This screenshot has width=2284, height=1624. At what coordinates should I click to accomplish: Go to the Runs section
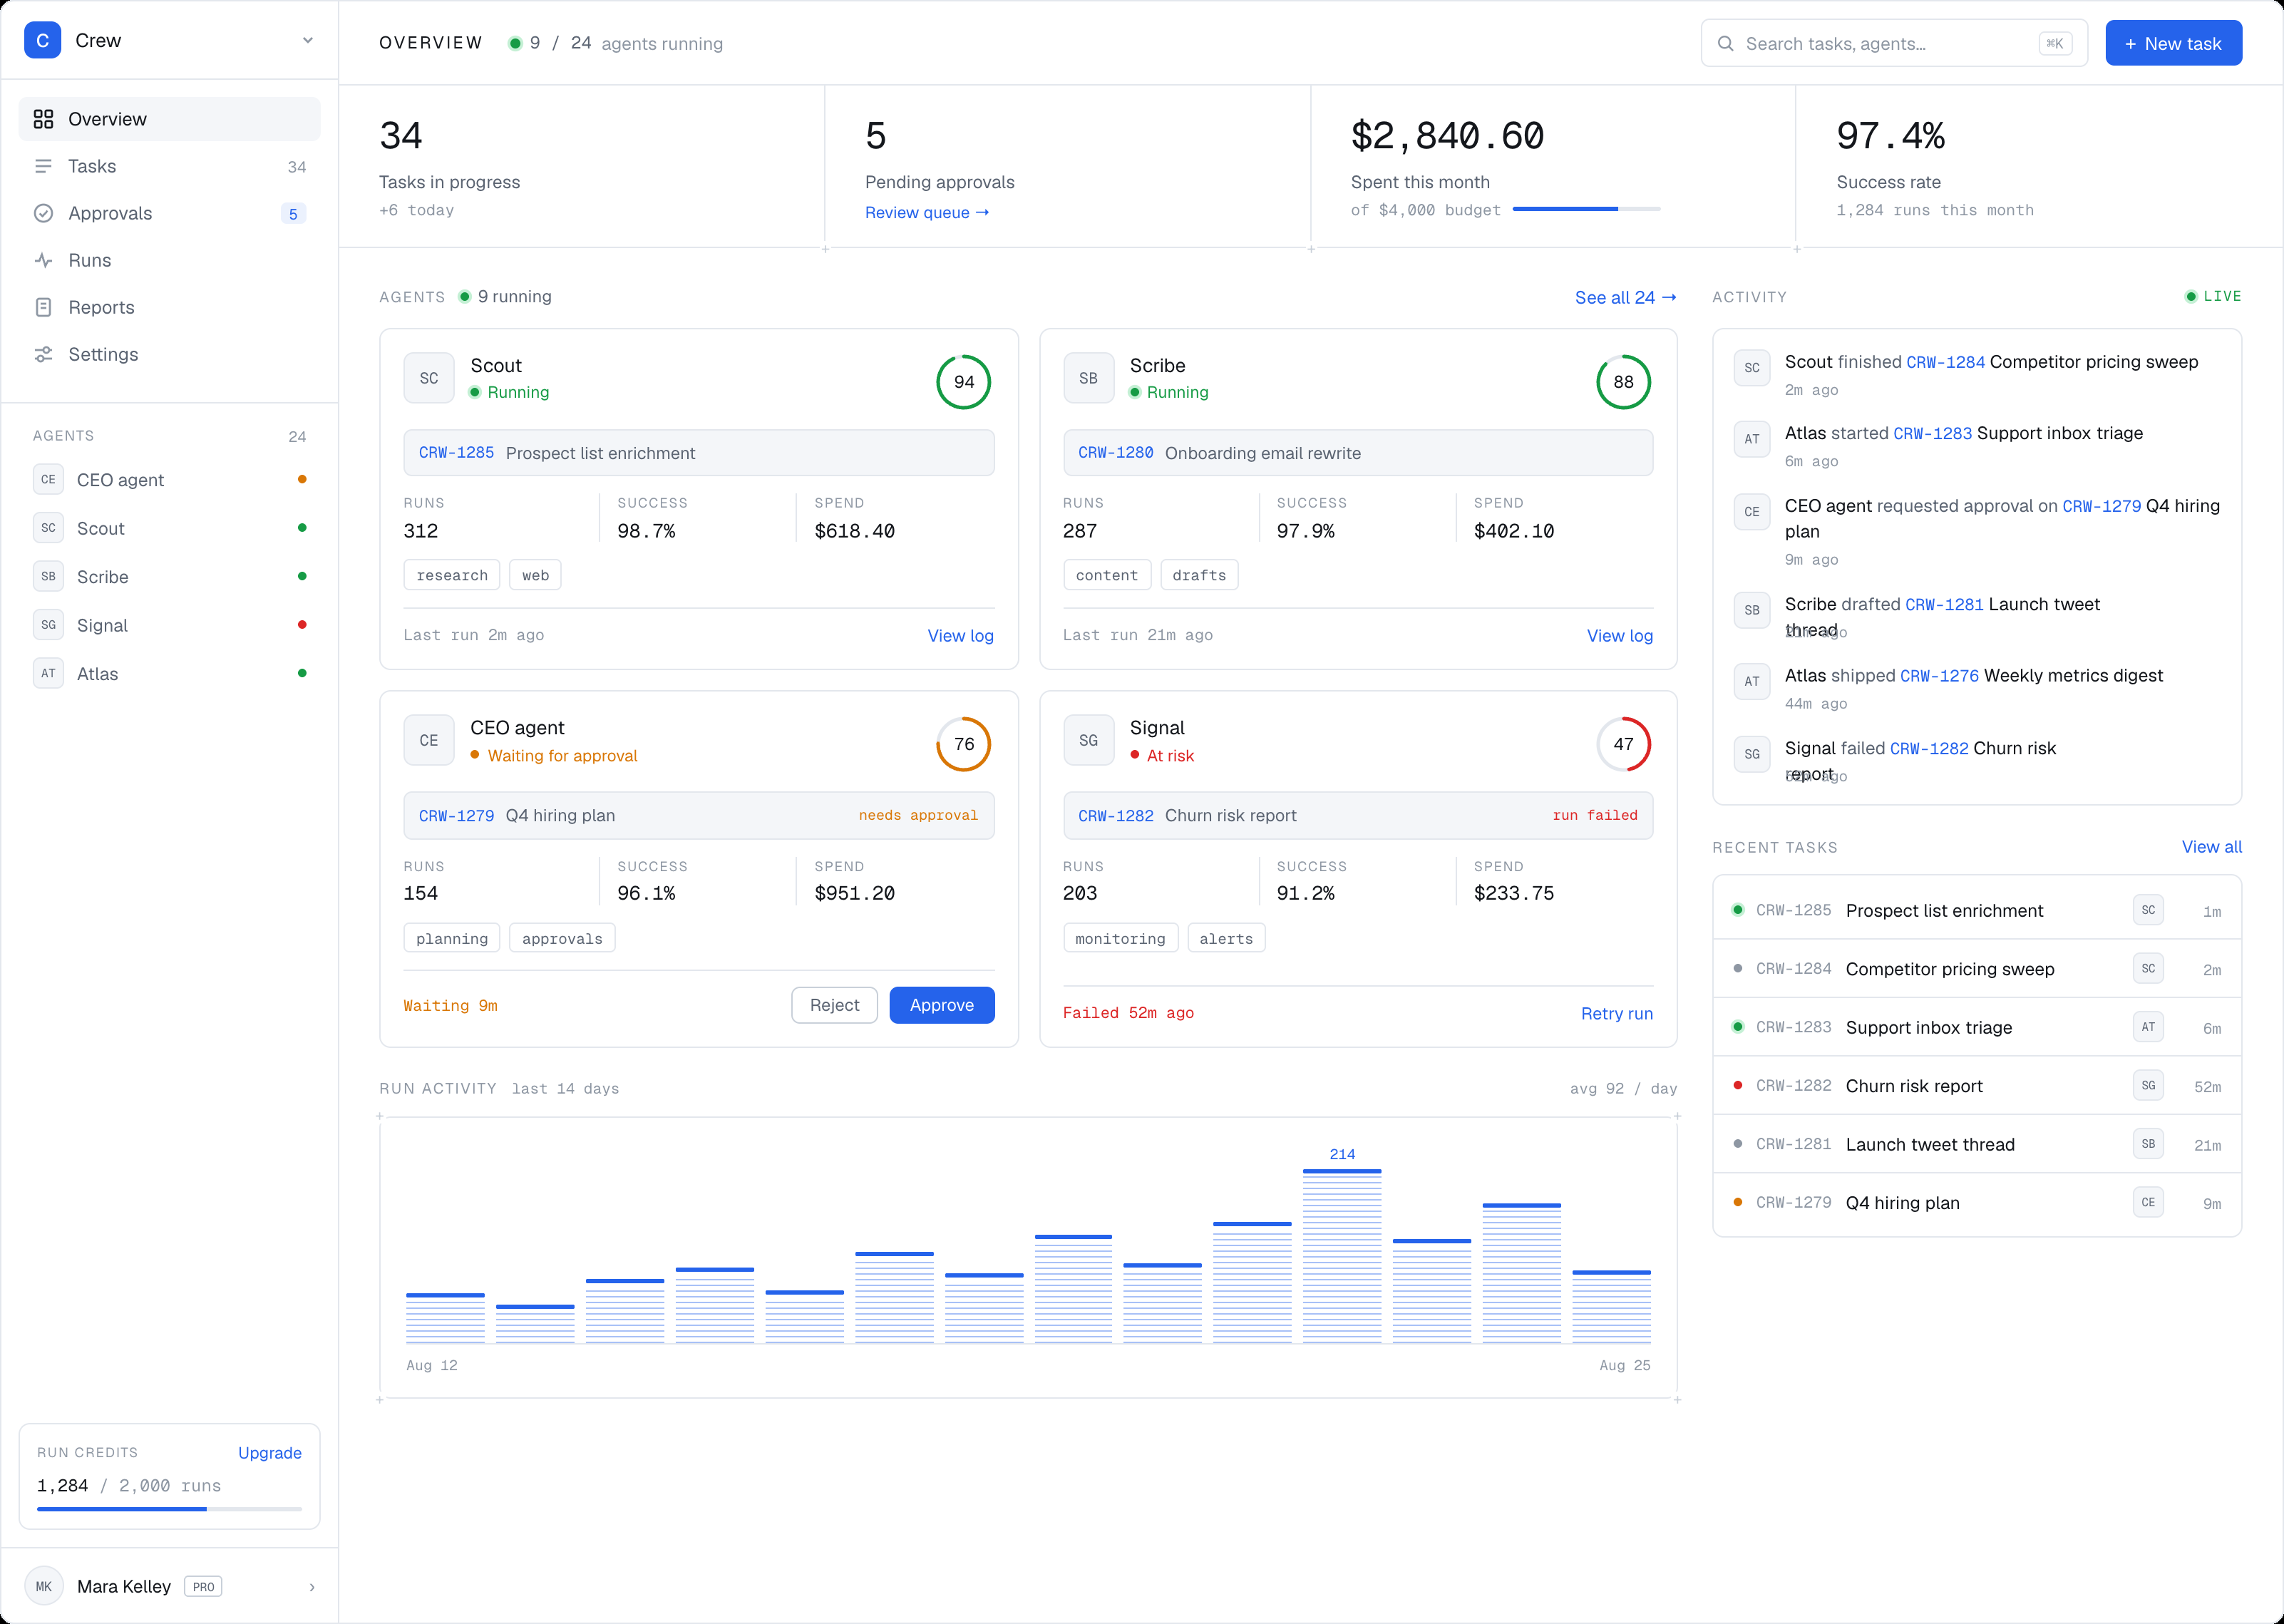tap(170, 260)
